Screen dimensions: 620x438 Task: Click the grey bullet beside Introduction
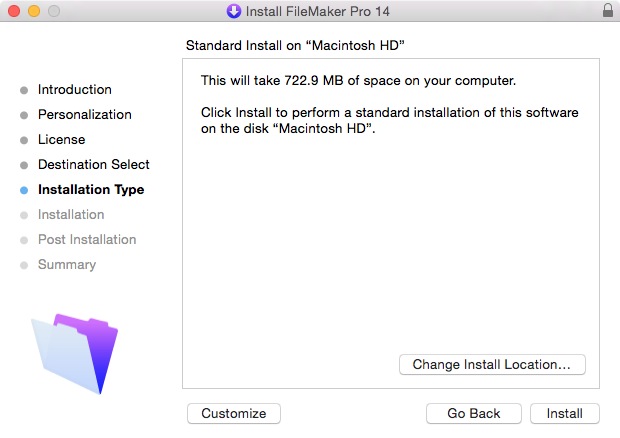click(x=24, y=91)
